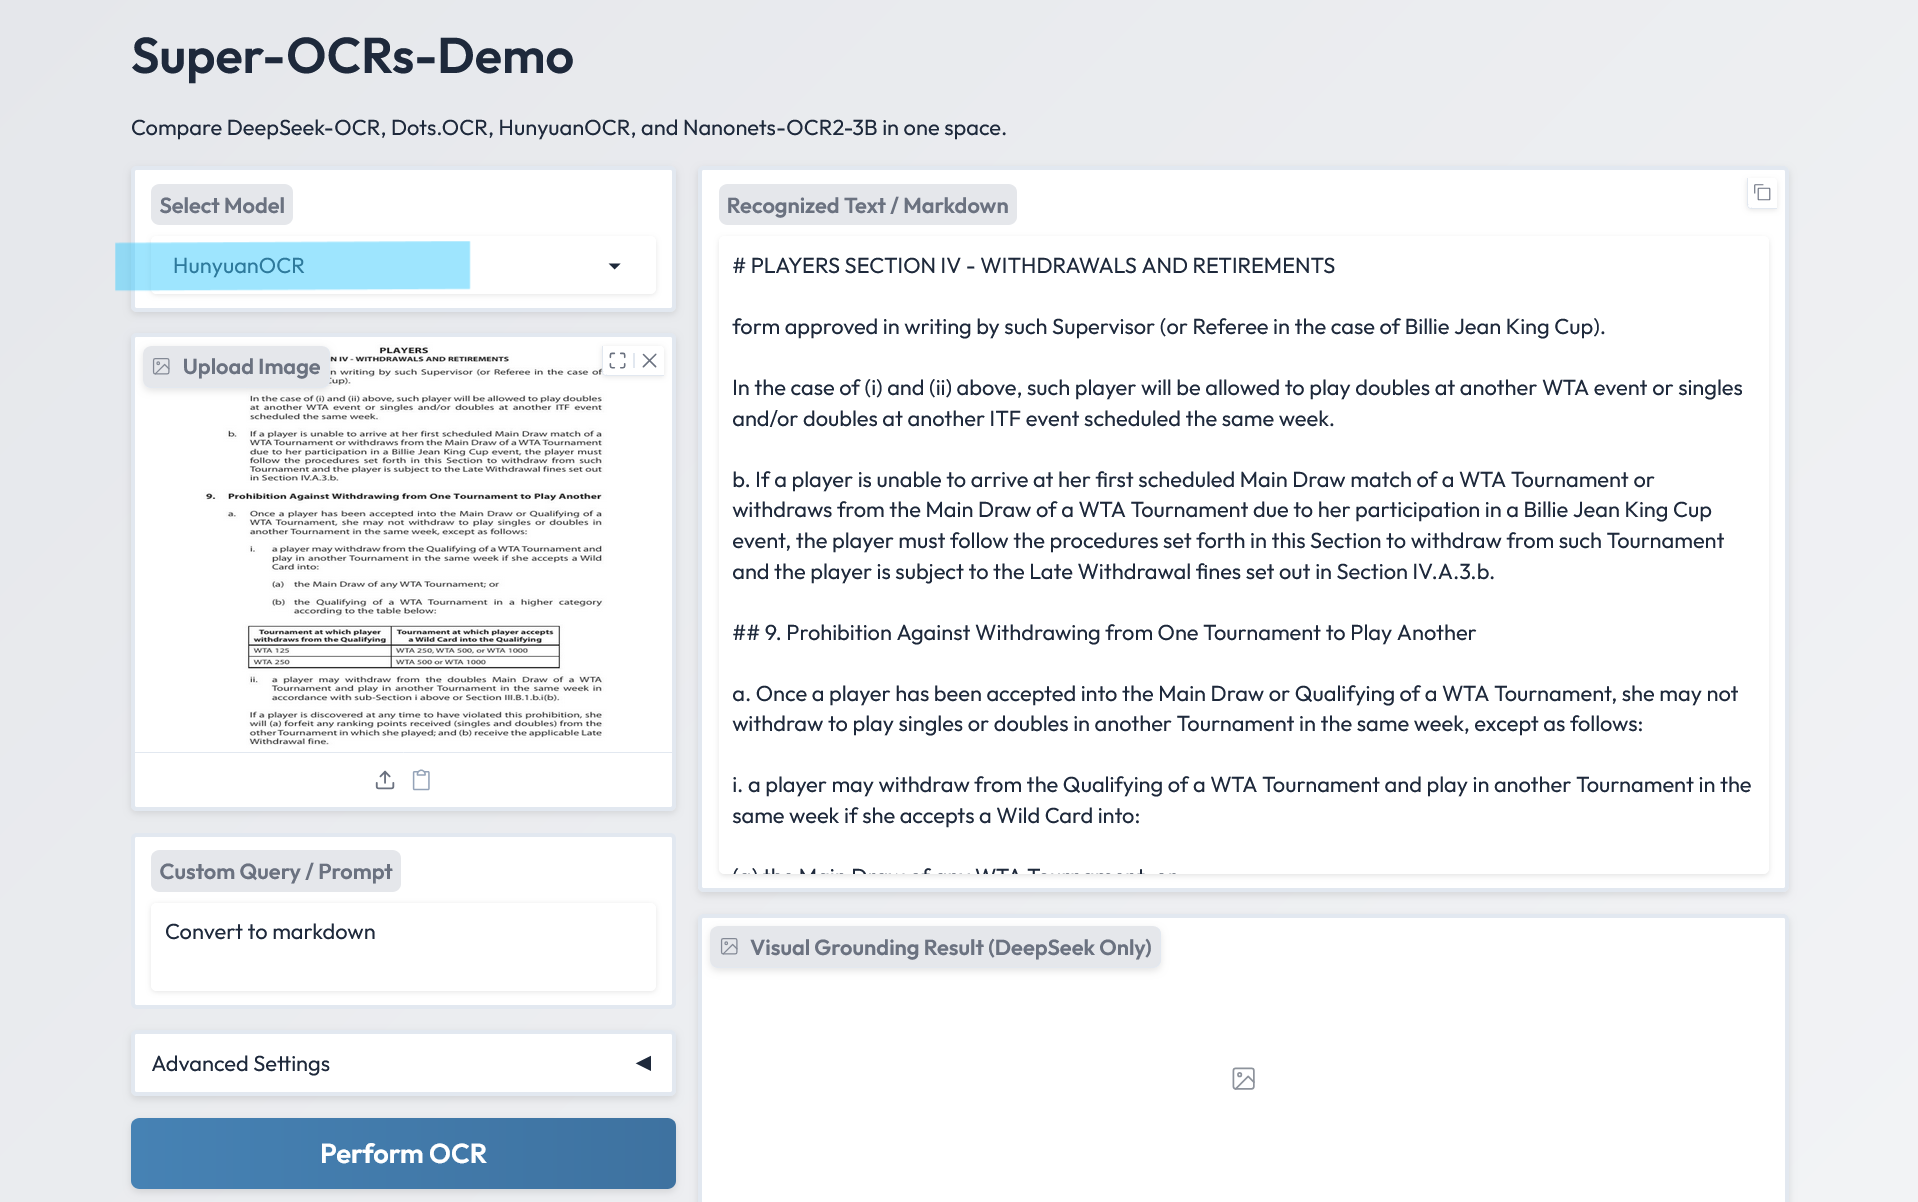The image size is (1918, 1202).
Task: Click the Super-OCRs-Demo page title
Action: pos(352,56)
